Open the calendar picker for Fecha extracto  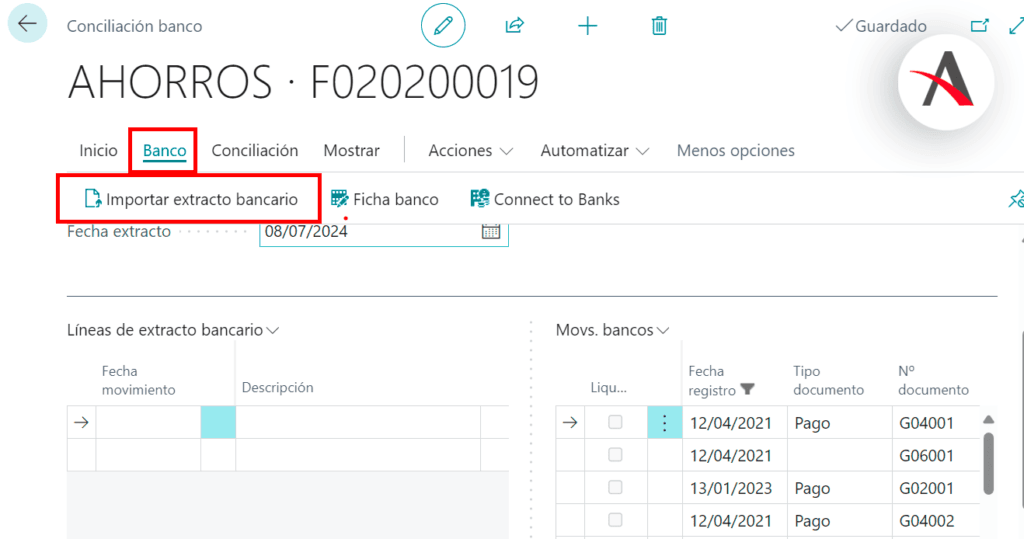tap(491, 231)
